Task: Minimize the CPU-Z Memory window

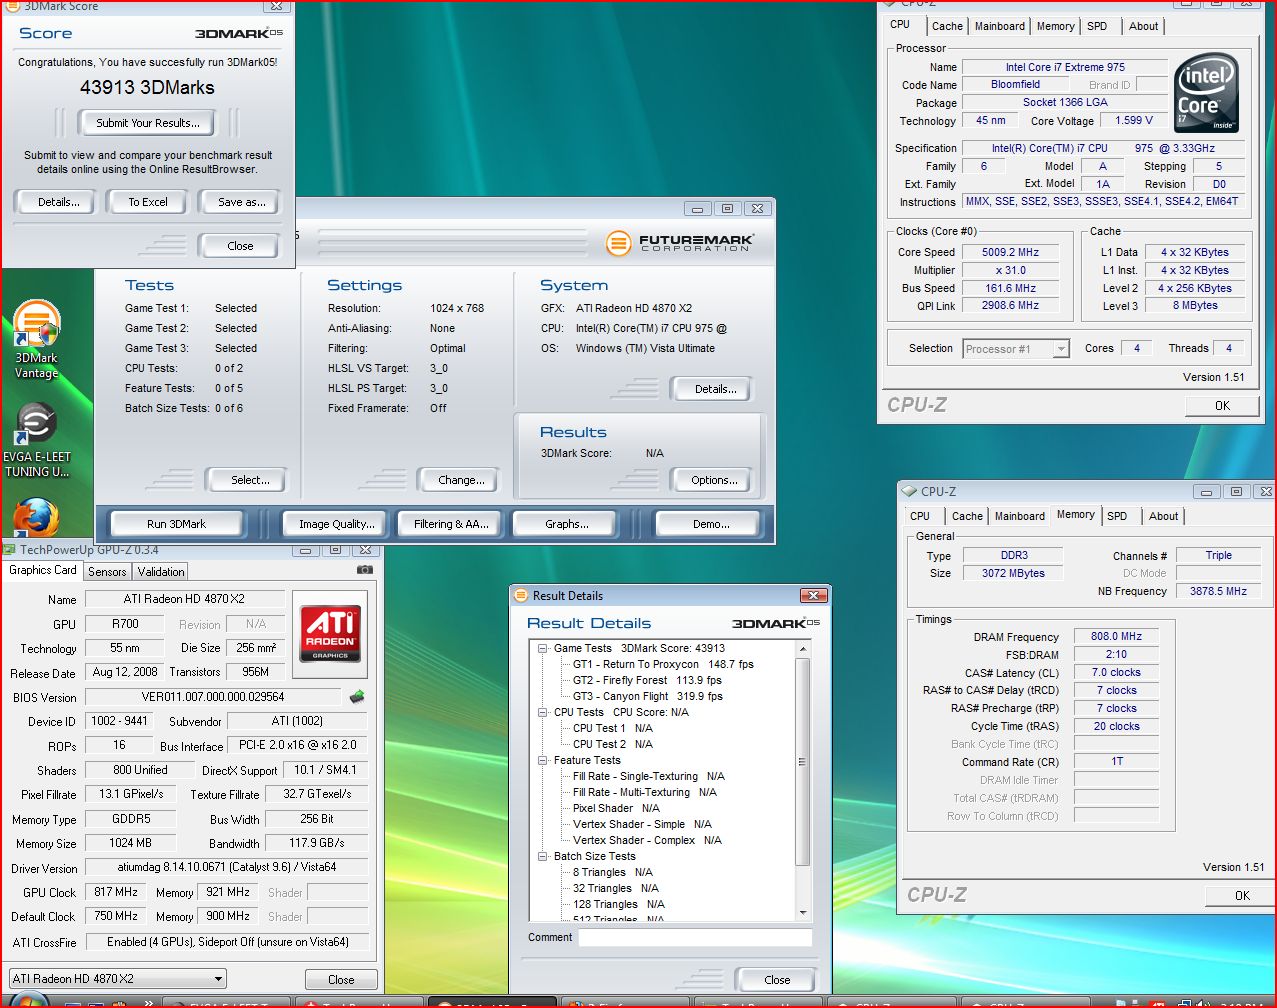Action: pyautogui.click(x=1208, y=491)
